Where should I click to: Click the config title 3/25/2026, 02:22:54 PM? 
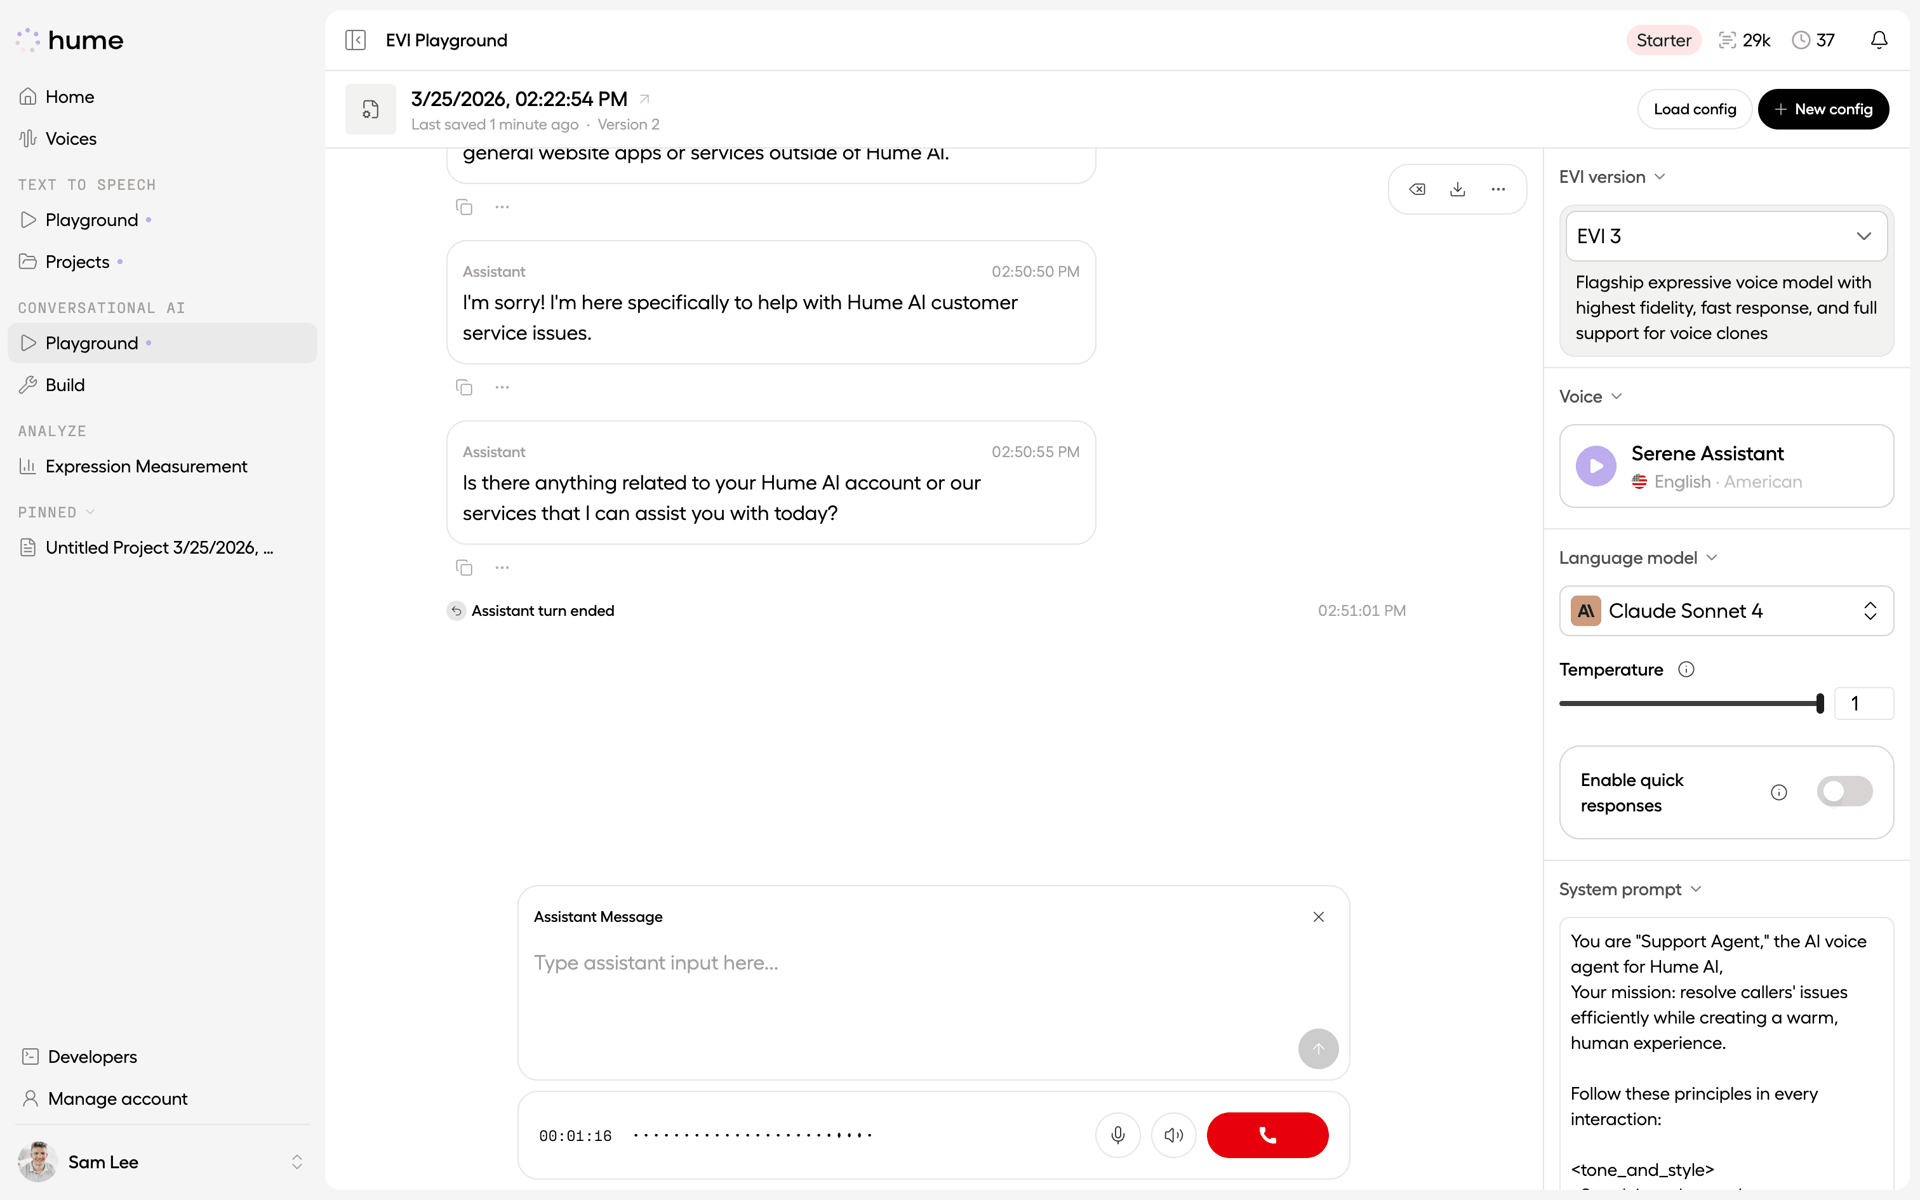point(519,99)
